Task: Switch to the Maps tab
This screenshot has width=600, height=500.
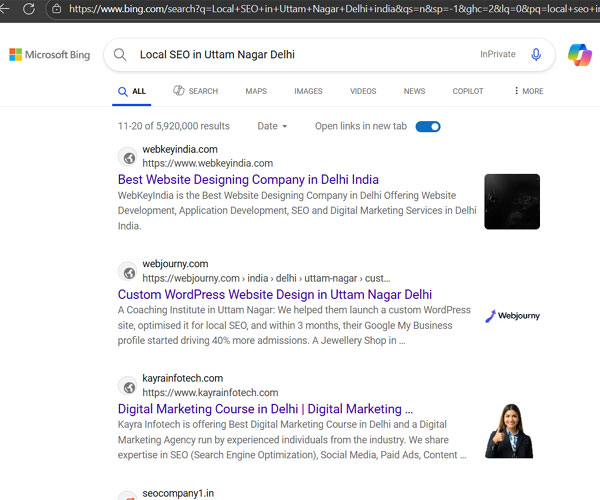Action: coord(256,91)
